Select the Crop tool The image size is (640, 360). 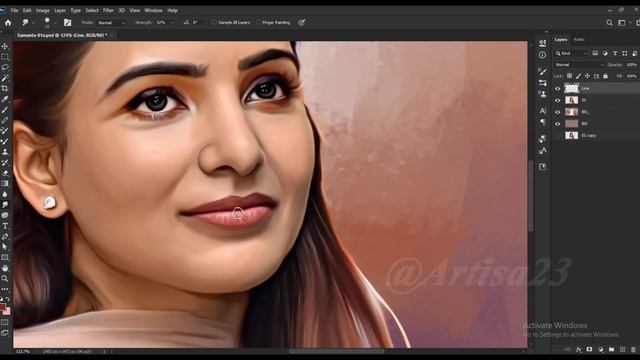click(5, 88)
